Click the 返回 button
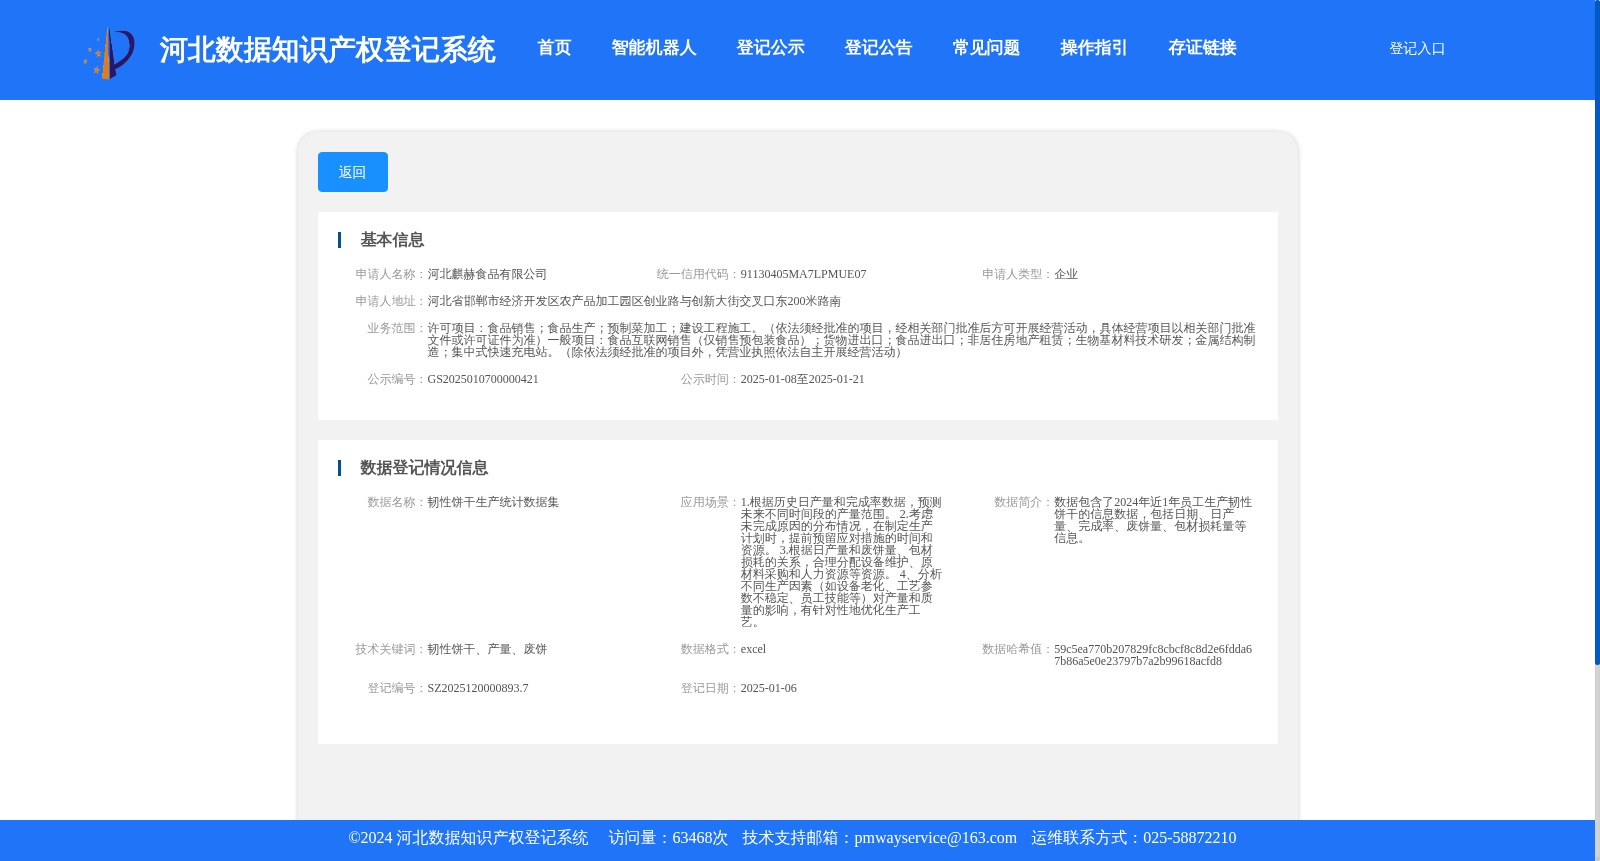This screenshot has width=1600, height=861. [353, 172]
